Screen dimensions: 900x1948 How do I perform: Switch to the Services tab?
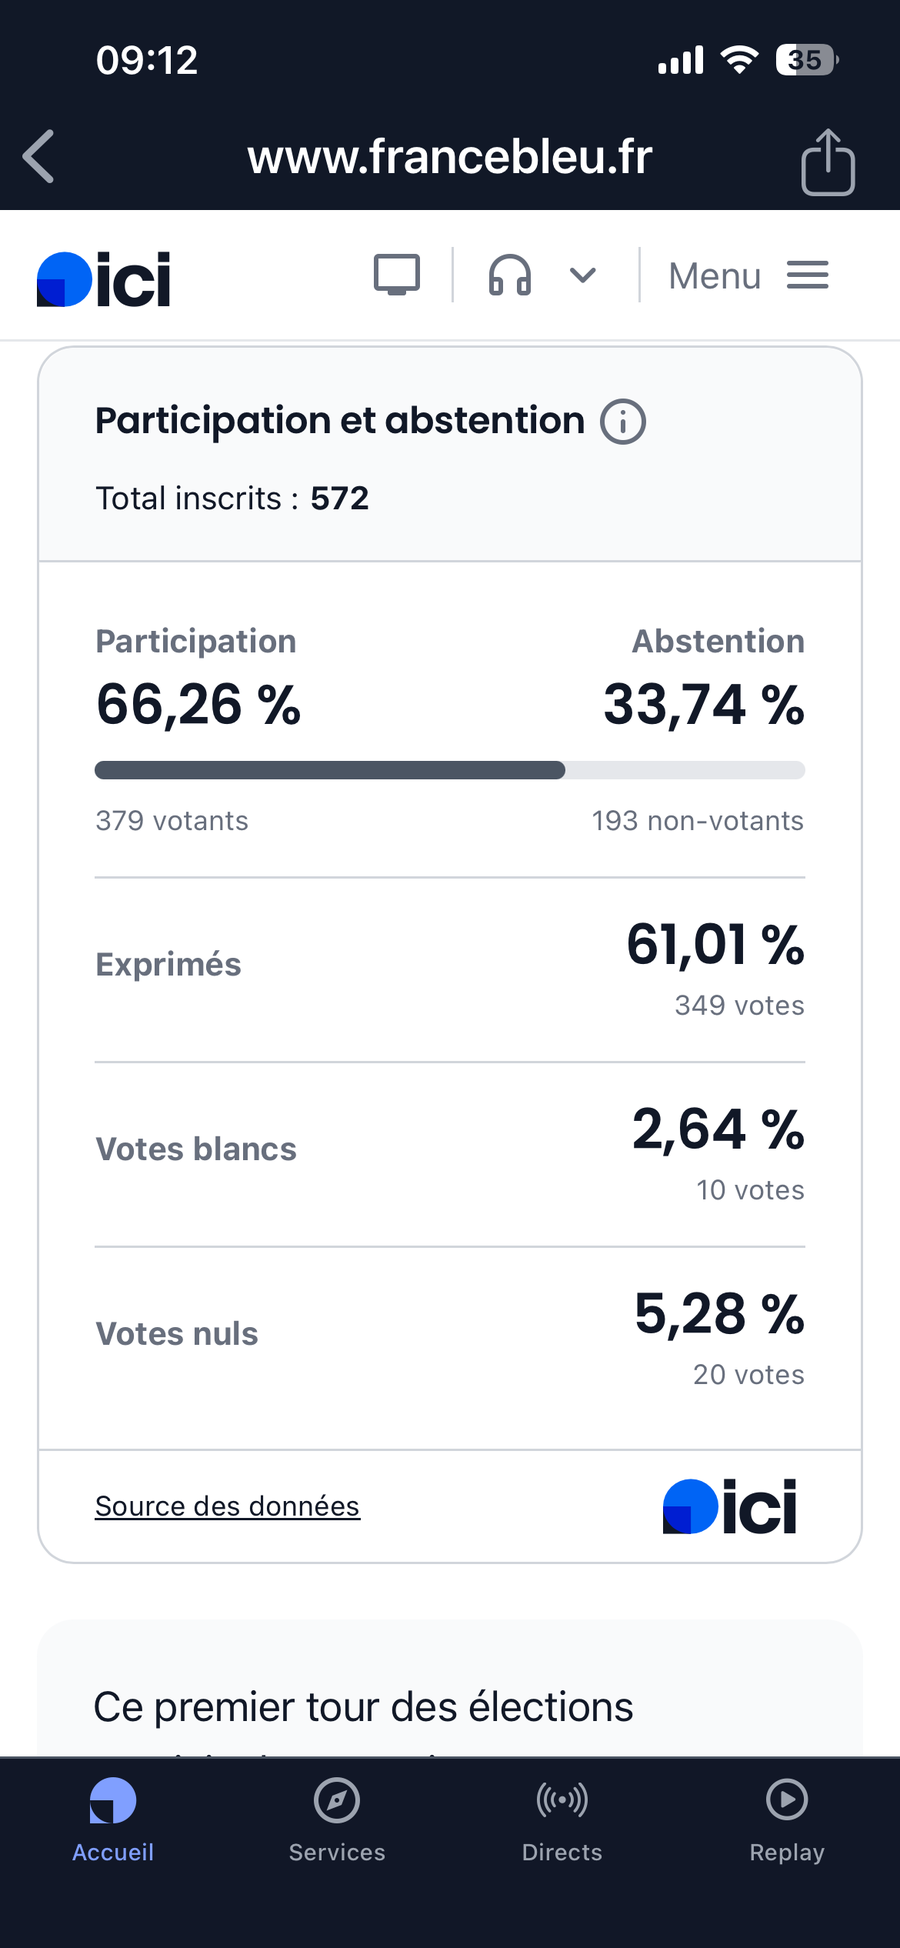tap(337, 1820)
